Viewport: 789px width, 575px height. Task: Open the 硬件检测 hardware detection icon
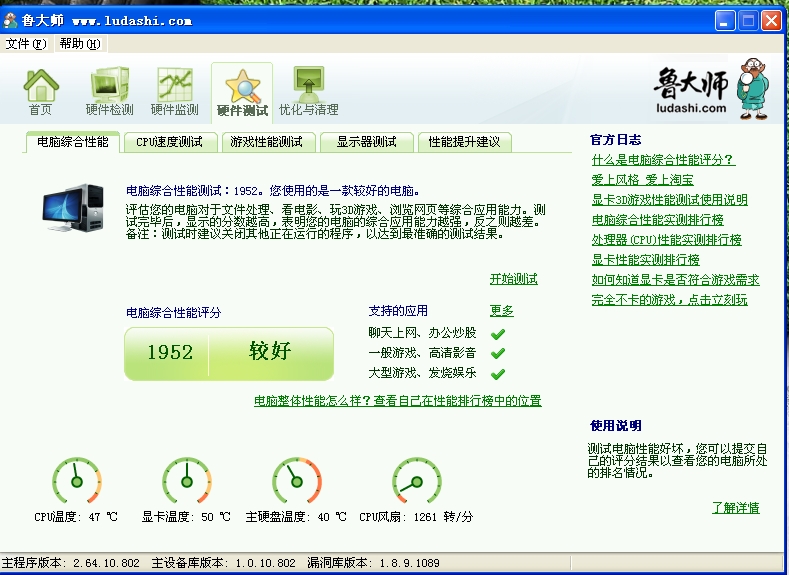tap(110, 92)
